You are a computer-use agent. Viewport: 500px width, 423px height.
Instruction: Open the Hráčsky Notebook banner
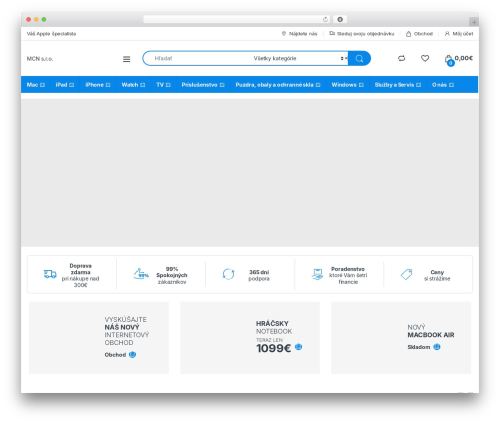pos(250,338)
